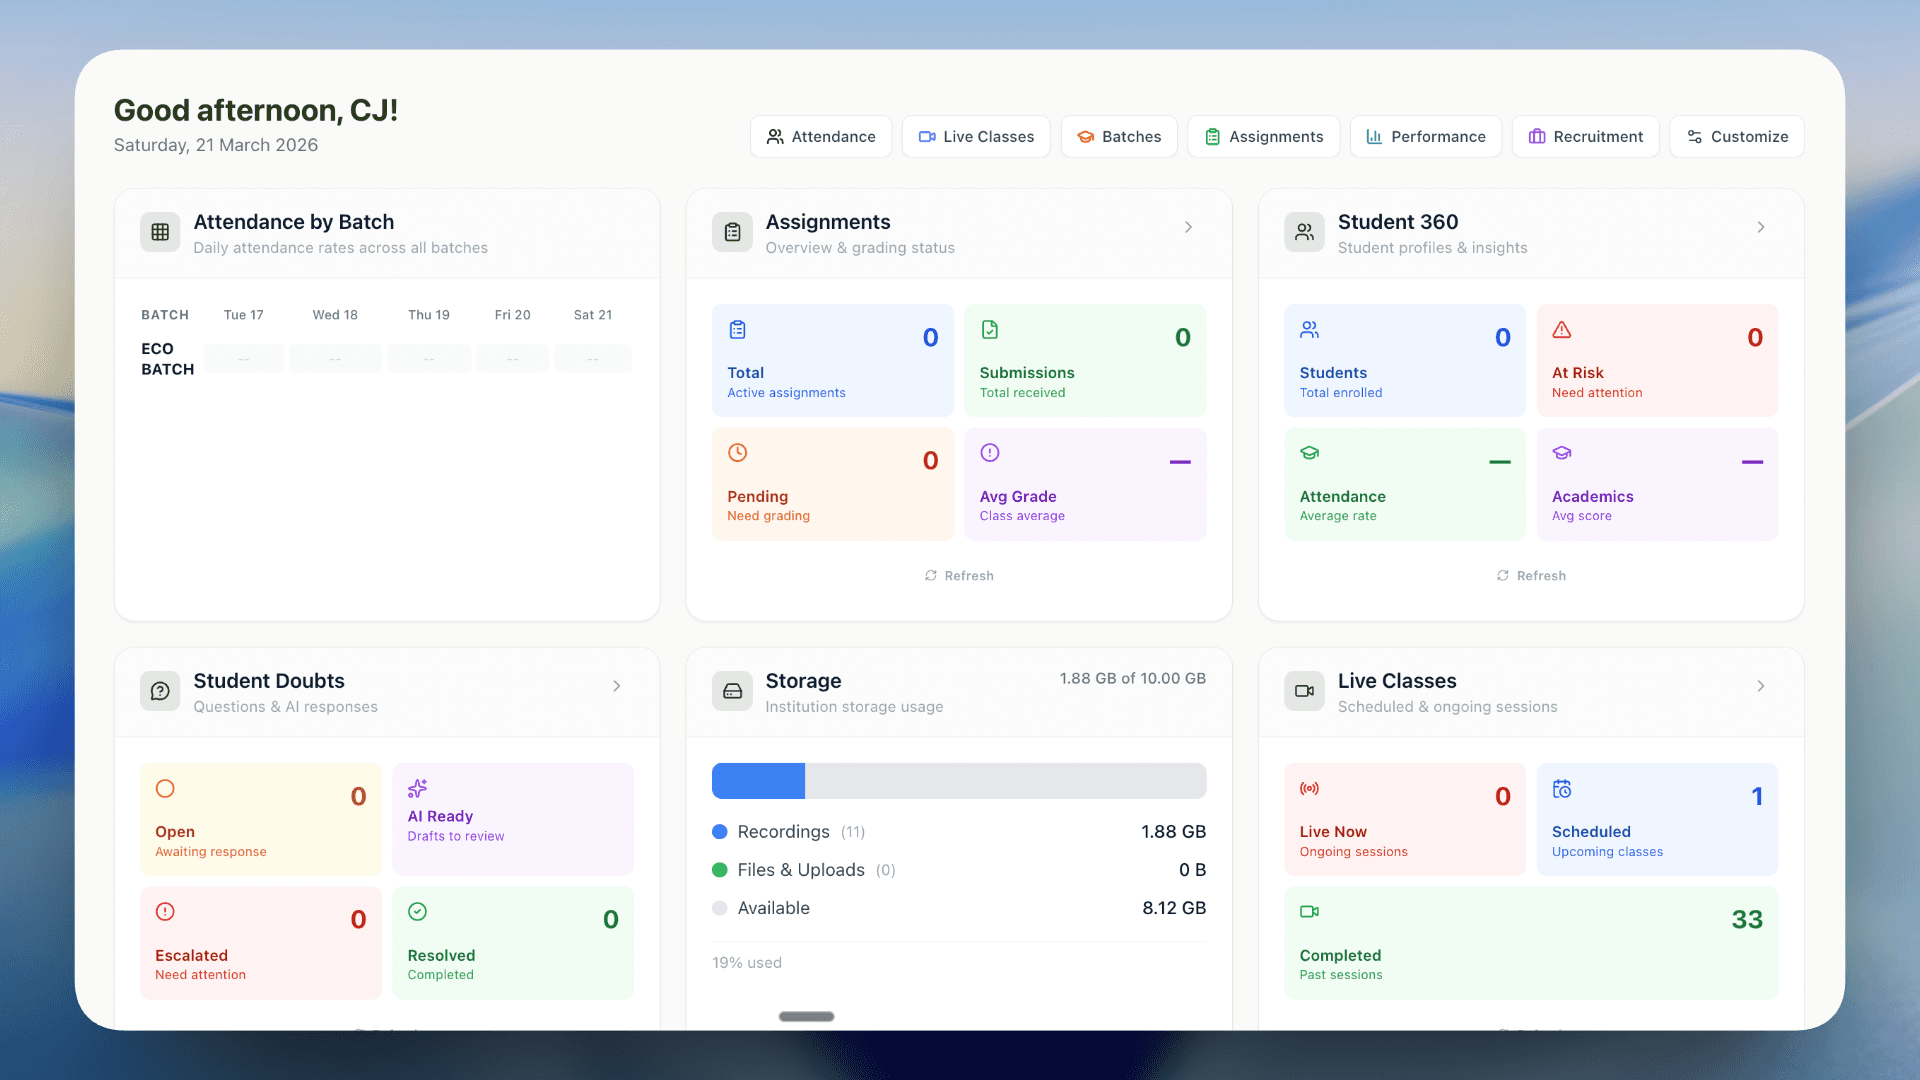Click the At Risk warning triangle icon

pos(1563,328)
